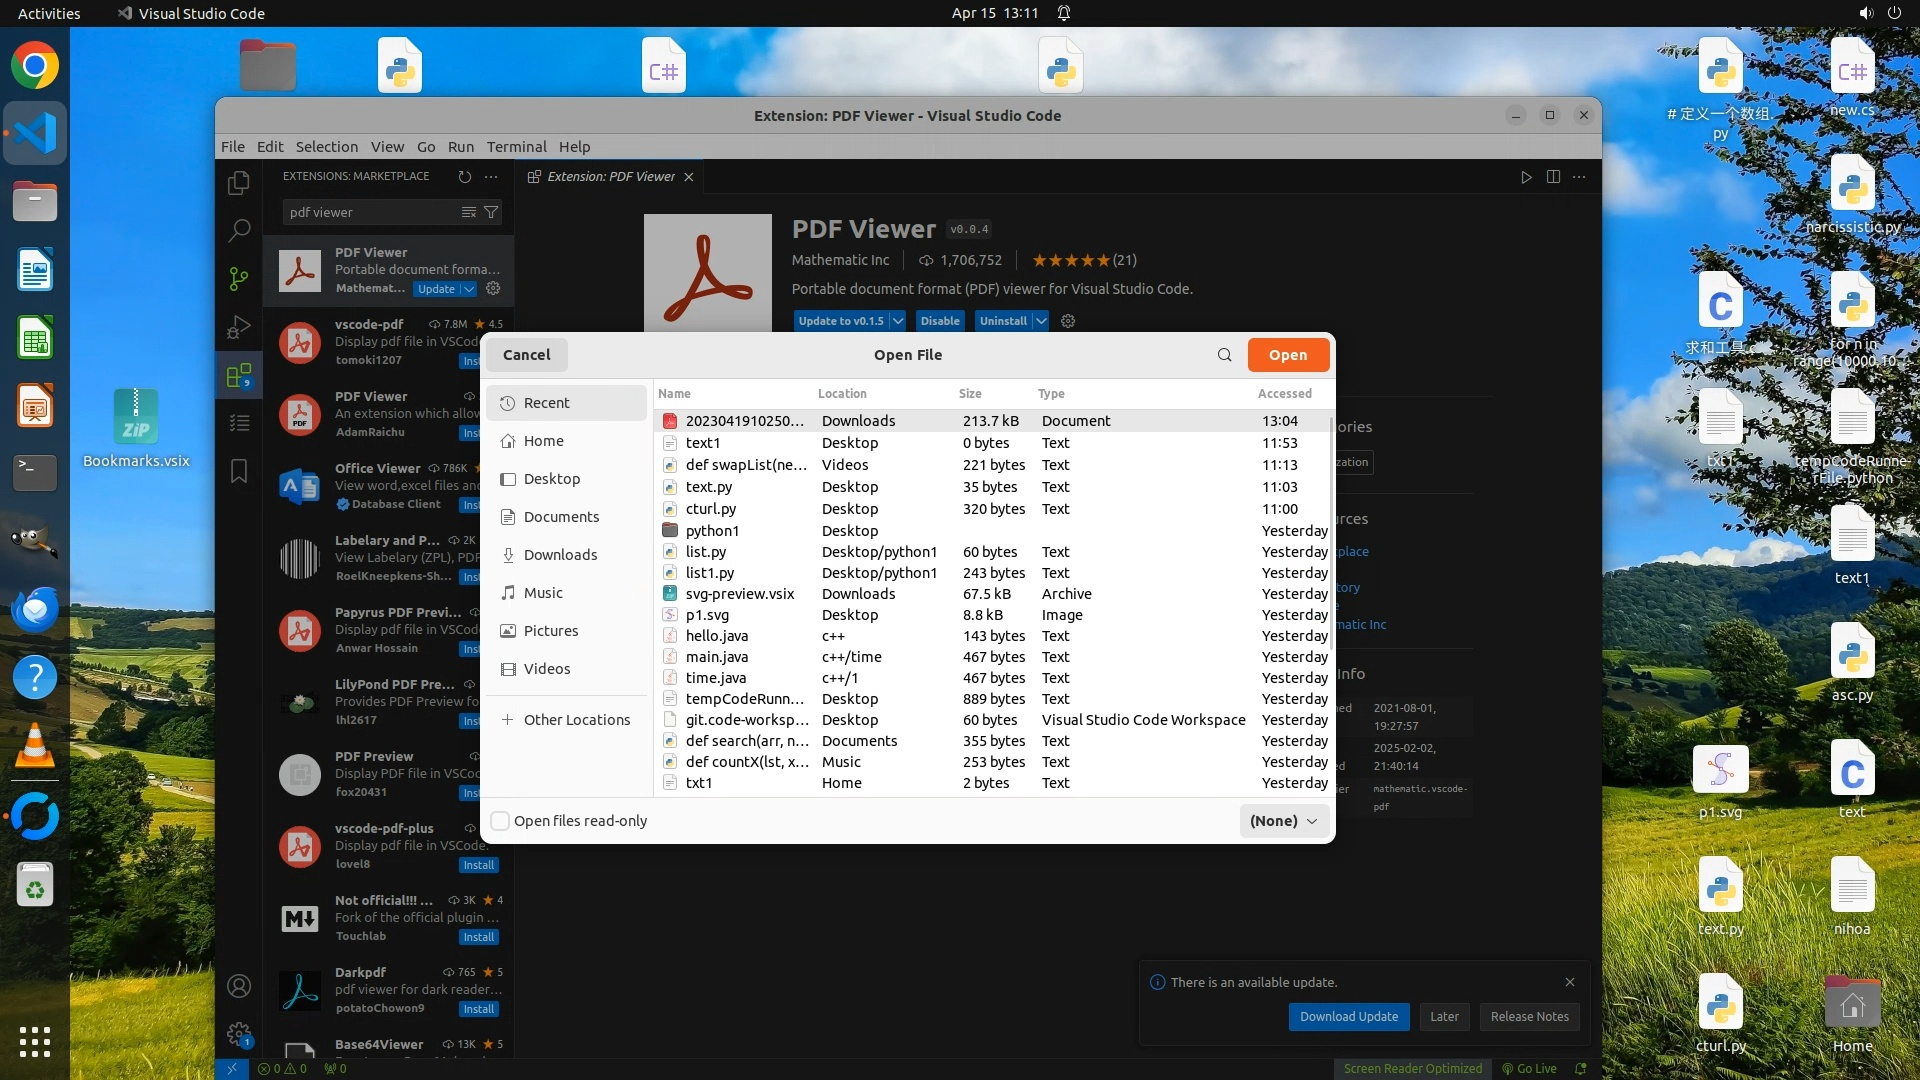Open the Bookmarks icon in activity bar
The image size is (1920, 1080).
point(238,471)
